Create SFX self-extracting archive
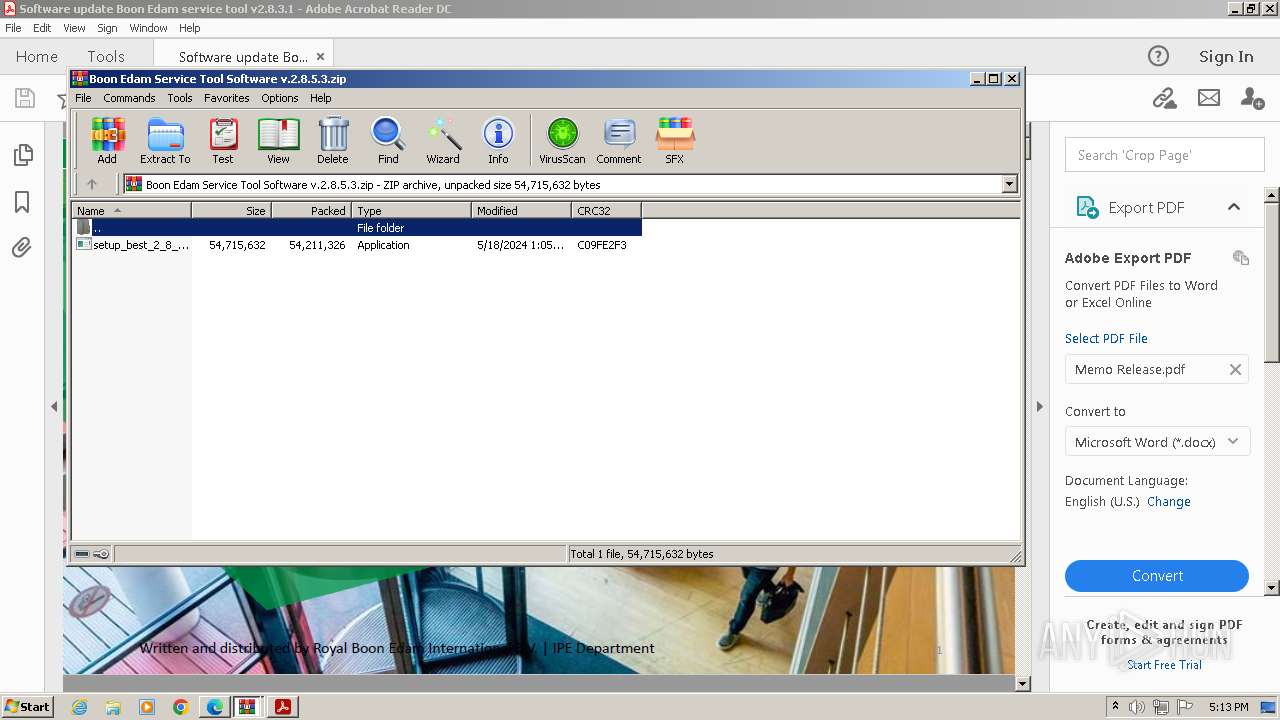This screenshot has width=1280, height=720. 675,140
